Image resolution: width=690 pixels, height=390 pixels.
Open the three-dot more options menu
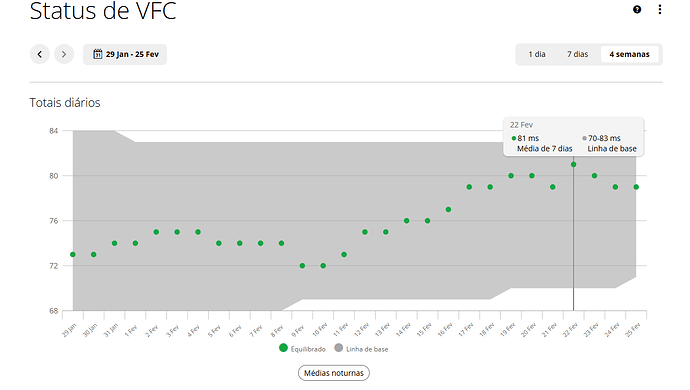(660, 9)
